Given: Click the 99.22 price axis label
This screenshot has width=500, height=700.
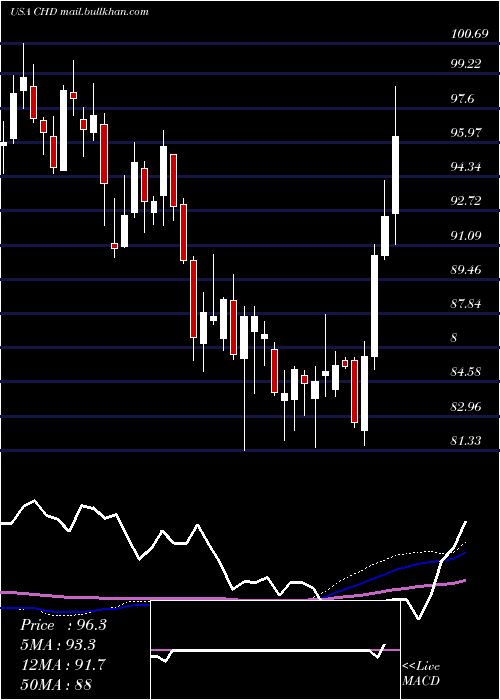Looking at the screenshot, I should [x=466, y=64].
